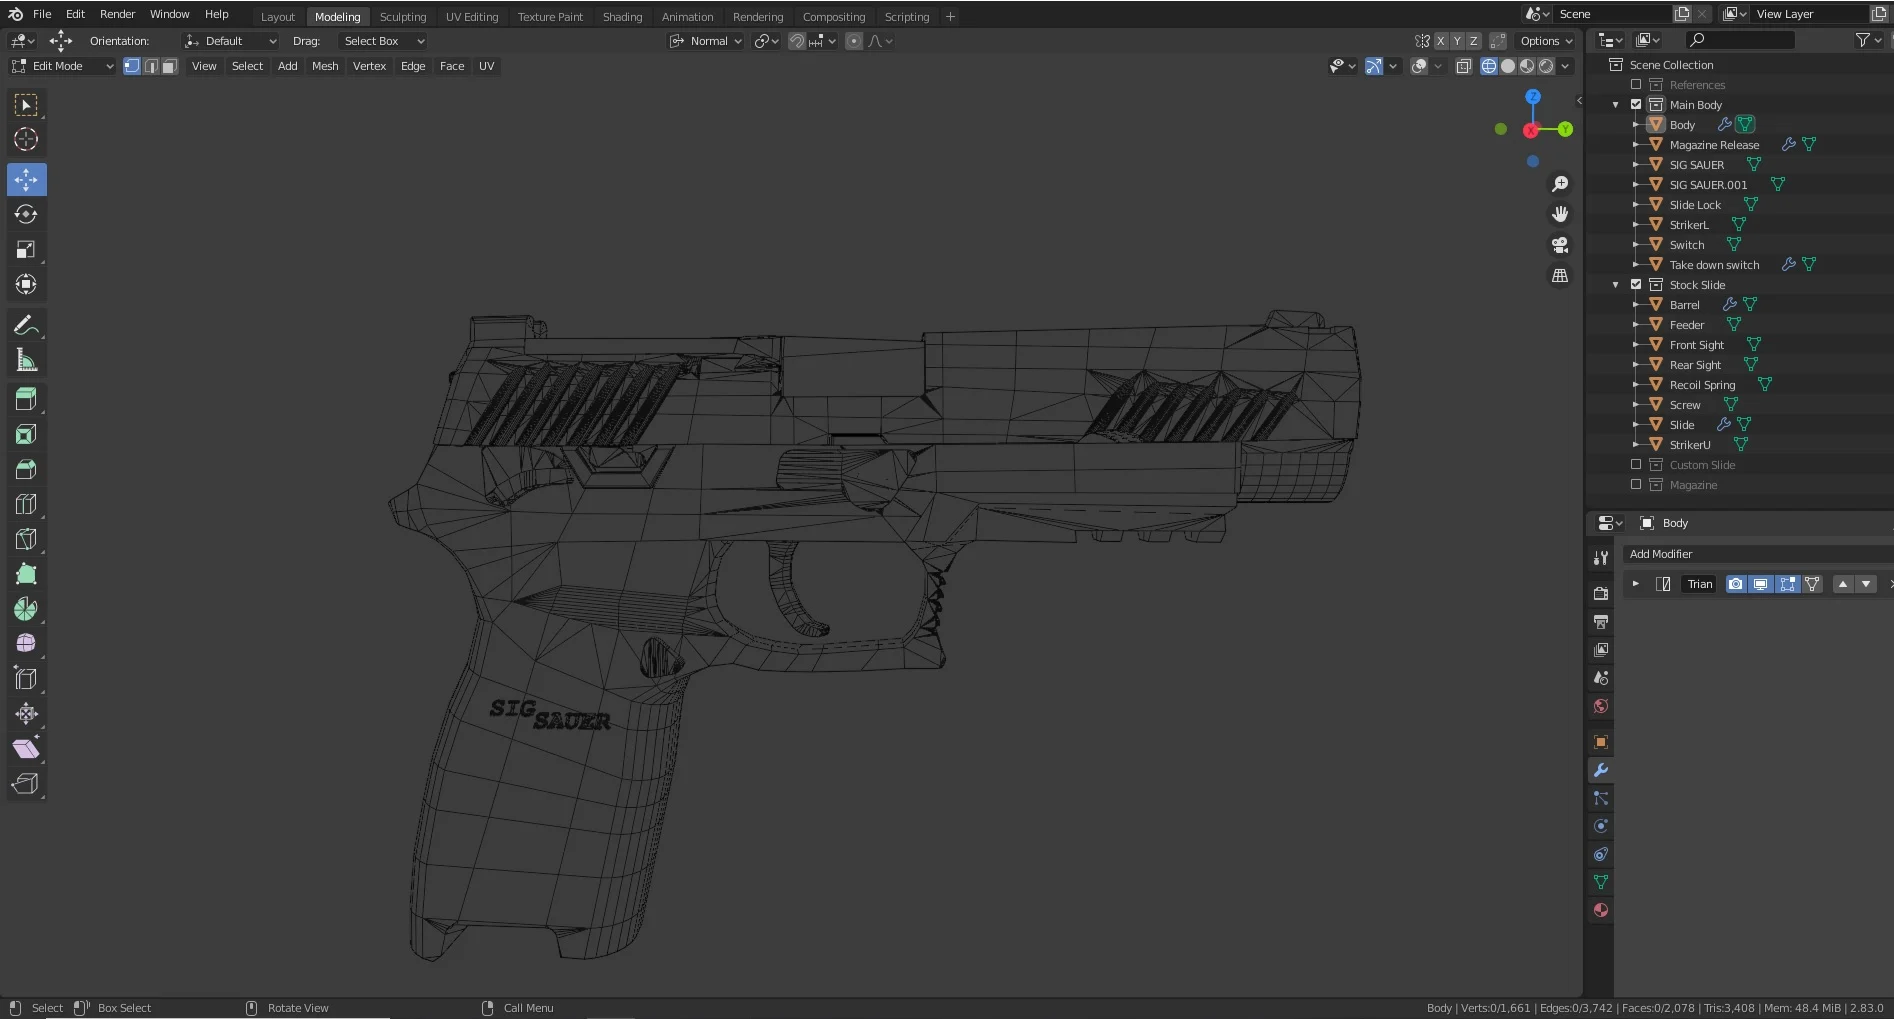Open the Mesh menu in viewport header

[x=325, y=66]
